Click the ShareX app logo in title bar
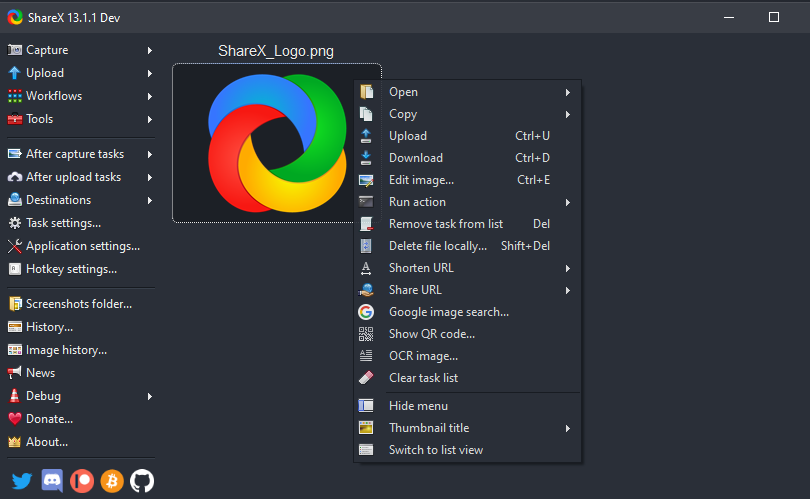Screen dimensions: 810x499 [x=15, y=18]
